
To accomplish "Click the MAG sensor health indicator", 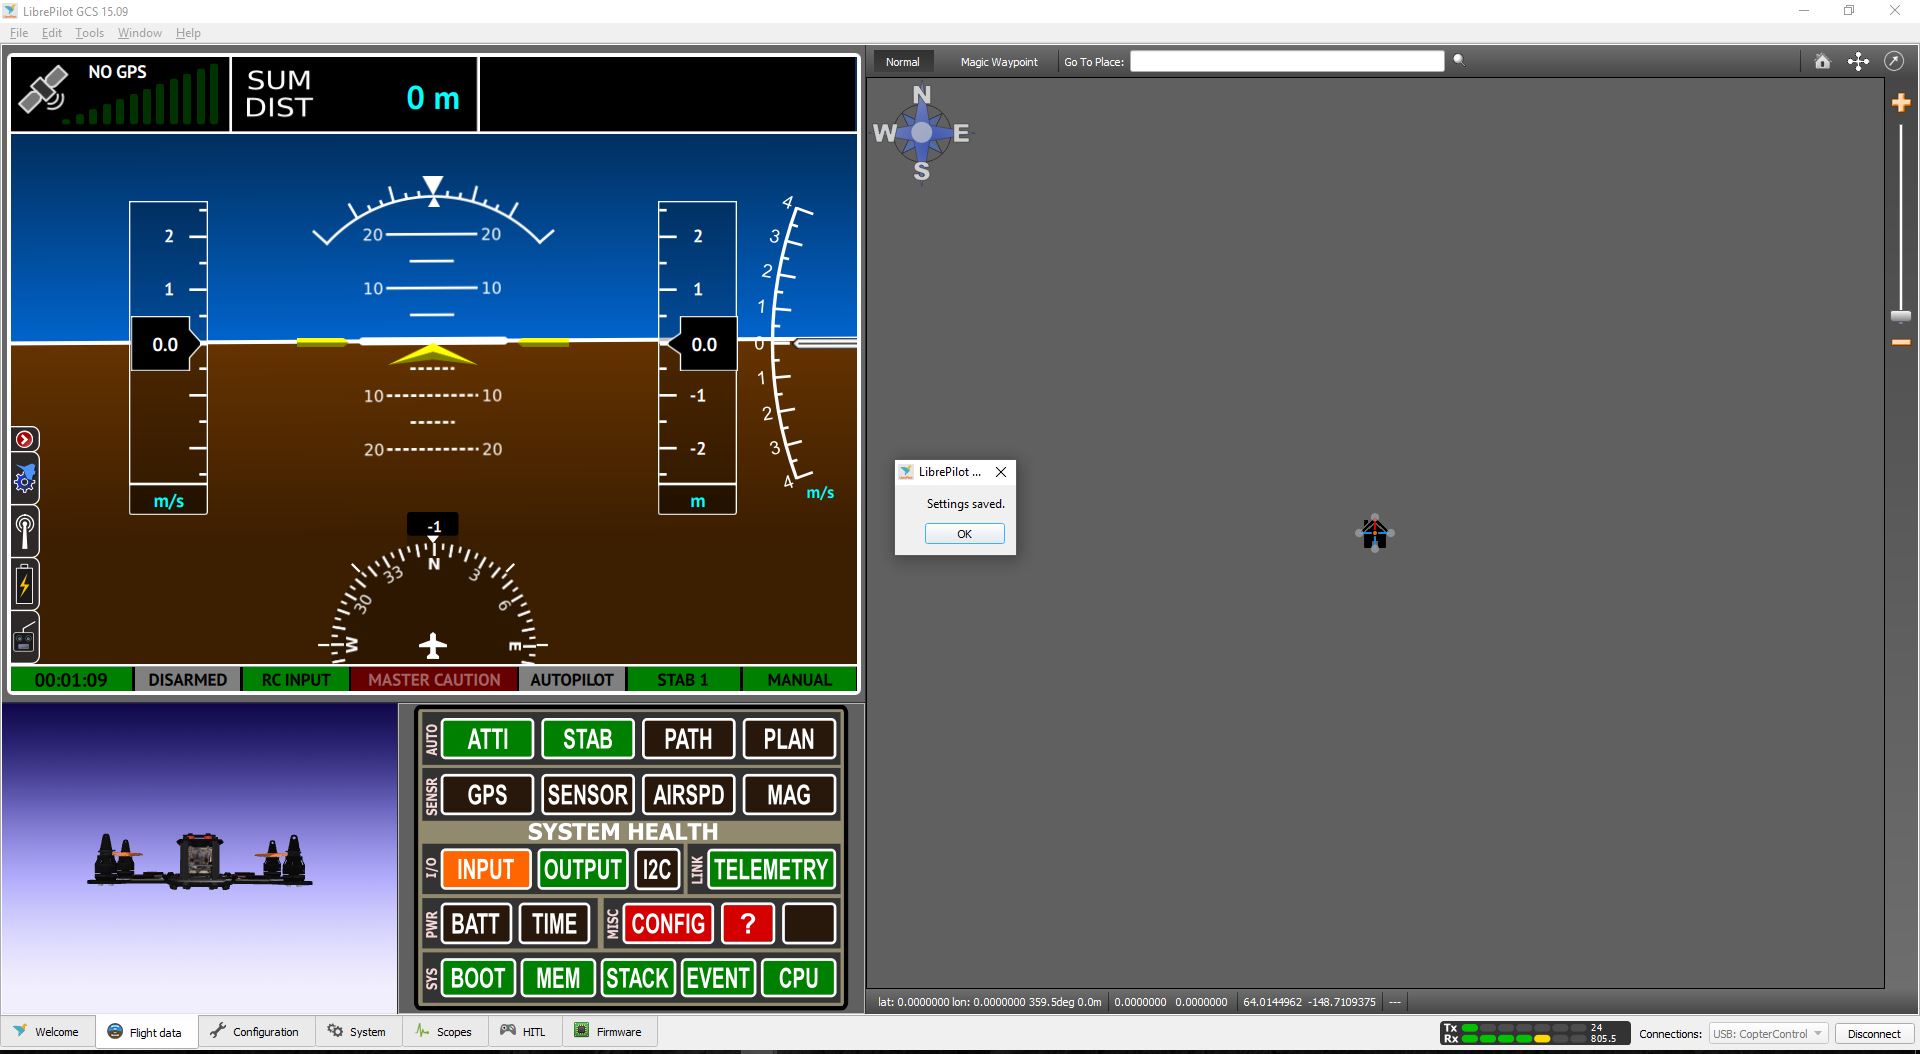I will [789, 795].
